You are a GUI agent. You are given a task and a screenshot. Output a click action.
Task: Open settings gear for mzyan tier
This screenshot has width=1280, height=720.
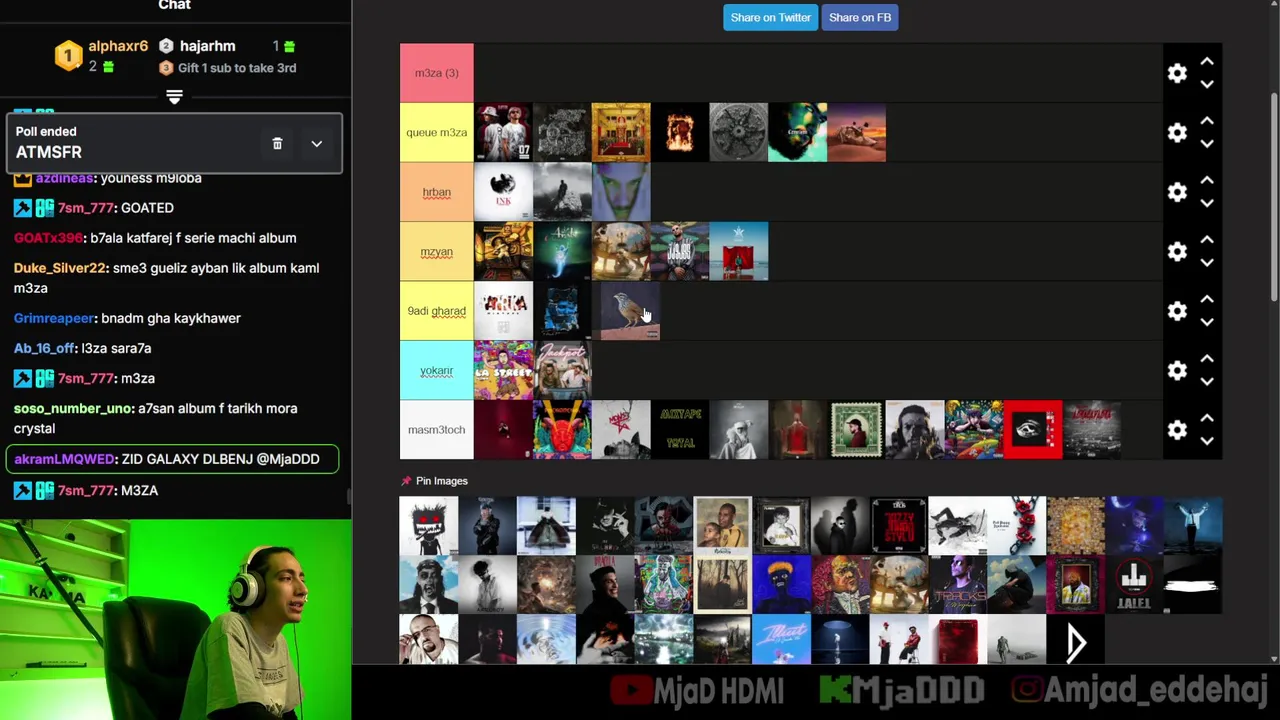point(1177,252)
